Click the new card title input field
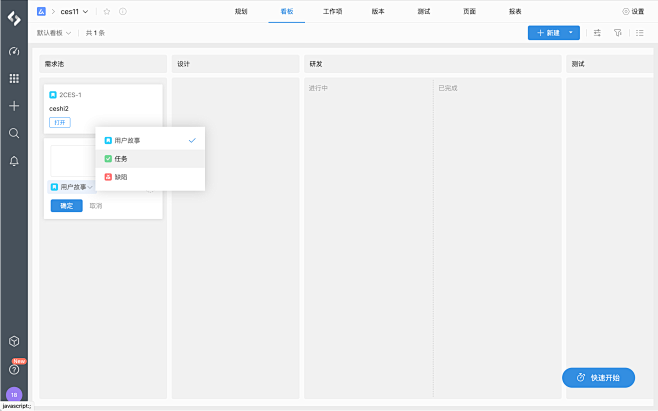This screenshot has width=658, height=411. click(73, 161)
